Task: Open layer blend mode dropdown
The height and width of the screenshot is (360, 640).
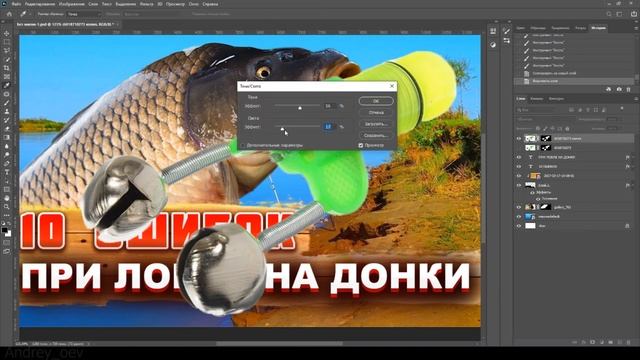Action: [545, 120]
